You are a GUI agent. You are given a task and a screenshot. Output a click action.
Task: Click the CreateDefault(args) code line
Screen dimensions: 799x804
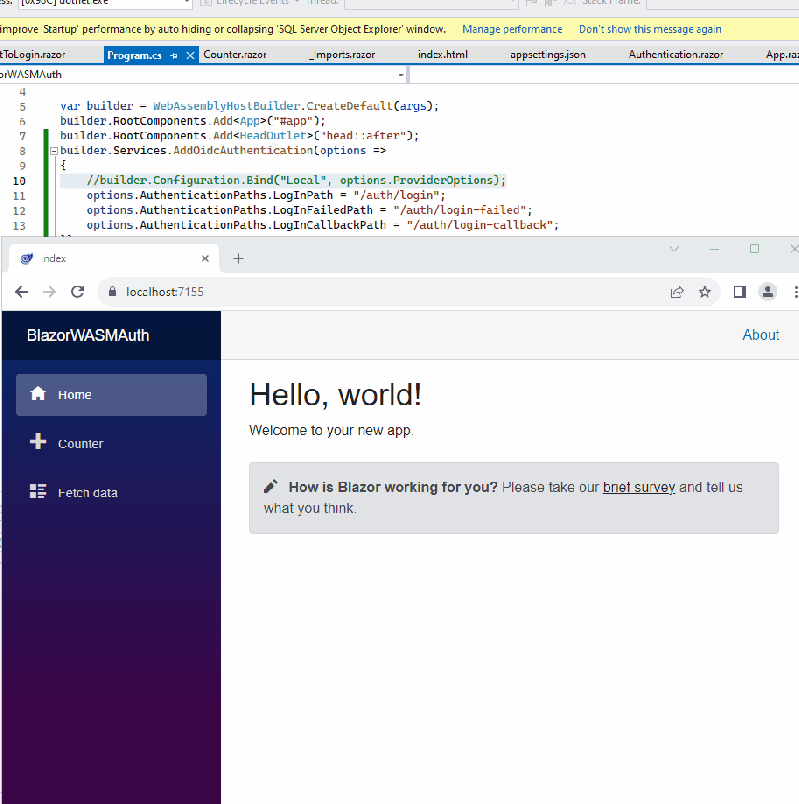pyautogui.click(x=249, y=106)
